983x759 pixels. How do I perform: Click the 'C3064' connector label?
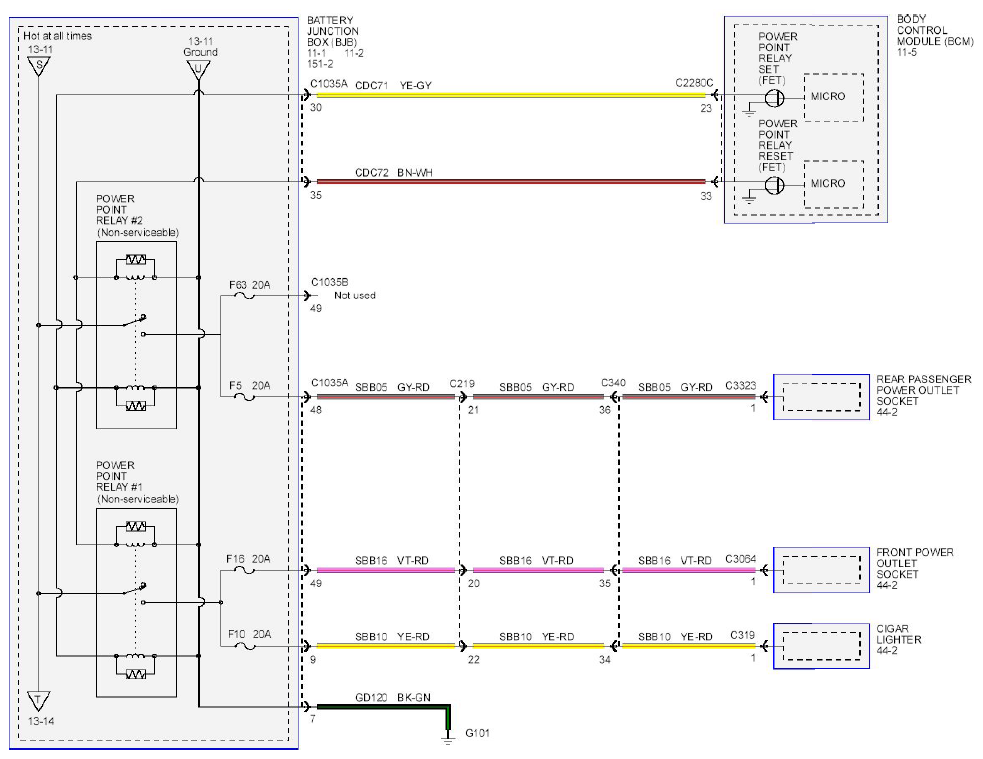[x=741, y=558]
